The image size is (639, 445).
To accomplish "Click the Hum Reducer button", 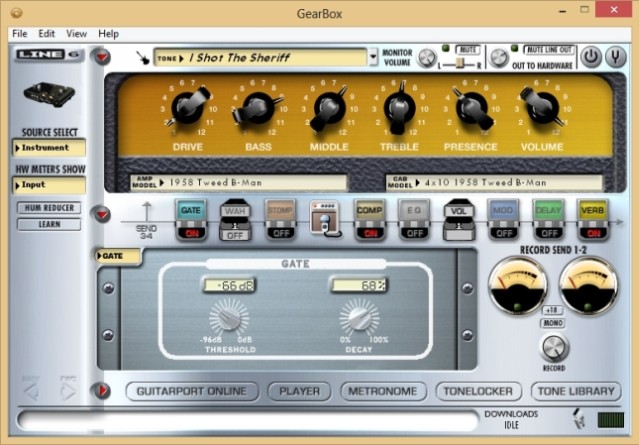I will [x=49, y=208].
